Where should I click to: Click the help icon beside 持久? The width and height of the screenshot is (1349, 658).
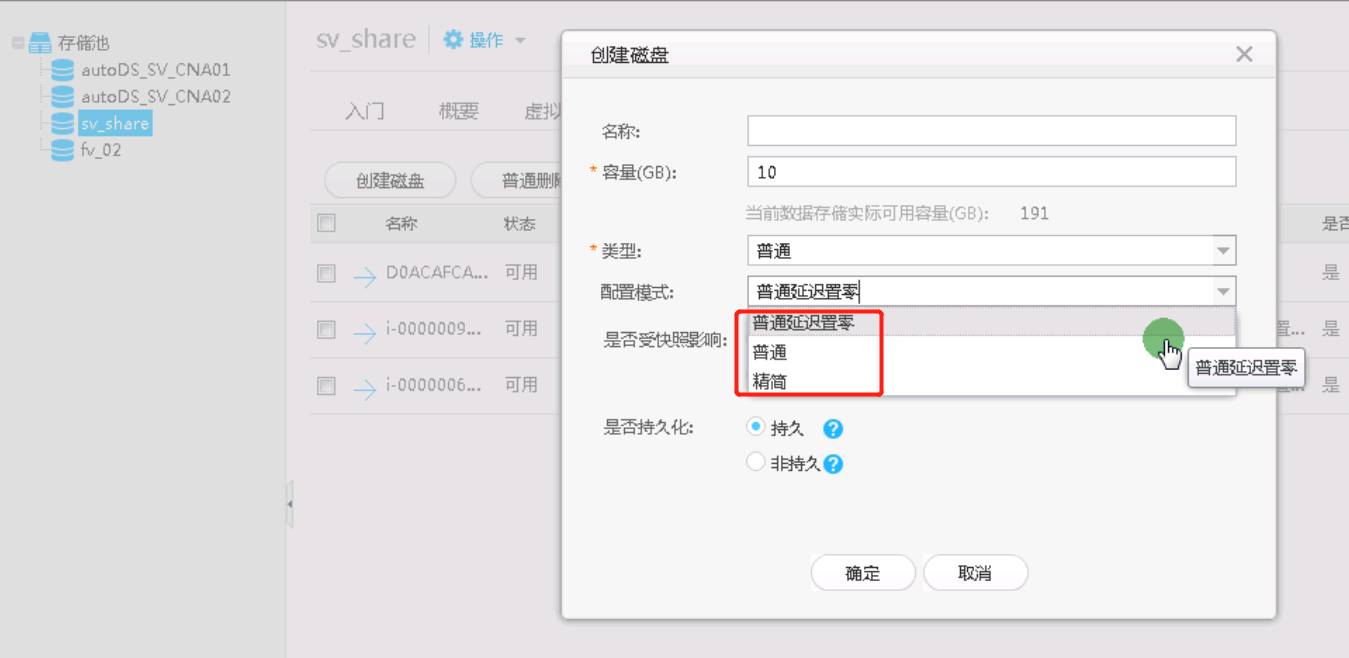point(833,428)
